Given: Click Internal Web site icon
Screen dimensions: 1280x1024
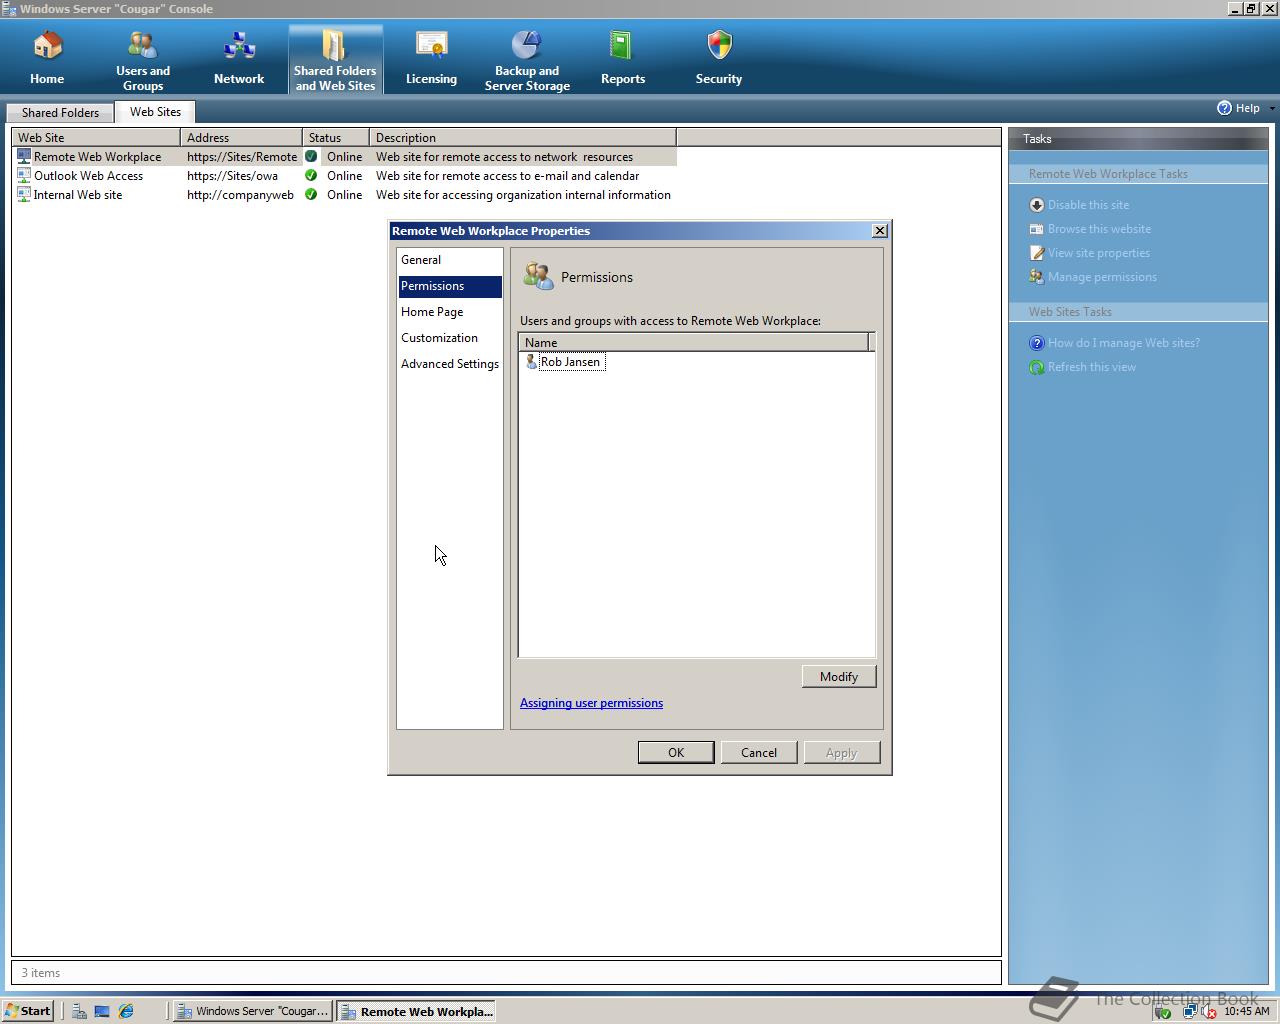Looking at the screenshot, I should click(24, 194).
